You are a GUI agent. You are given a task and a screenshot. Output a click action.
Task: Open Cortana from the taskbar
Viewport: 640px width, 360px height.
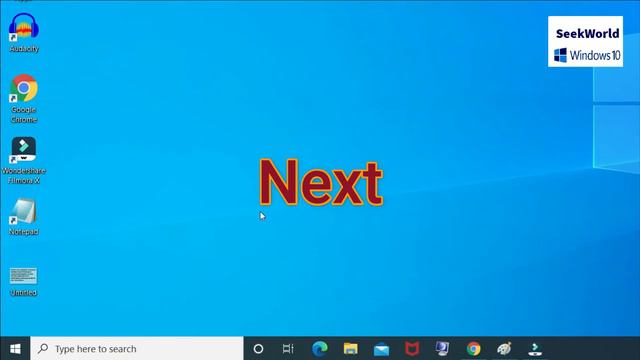click(x=258, y=349)
